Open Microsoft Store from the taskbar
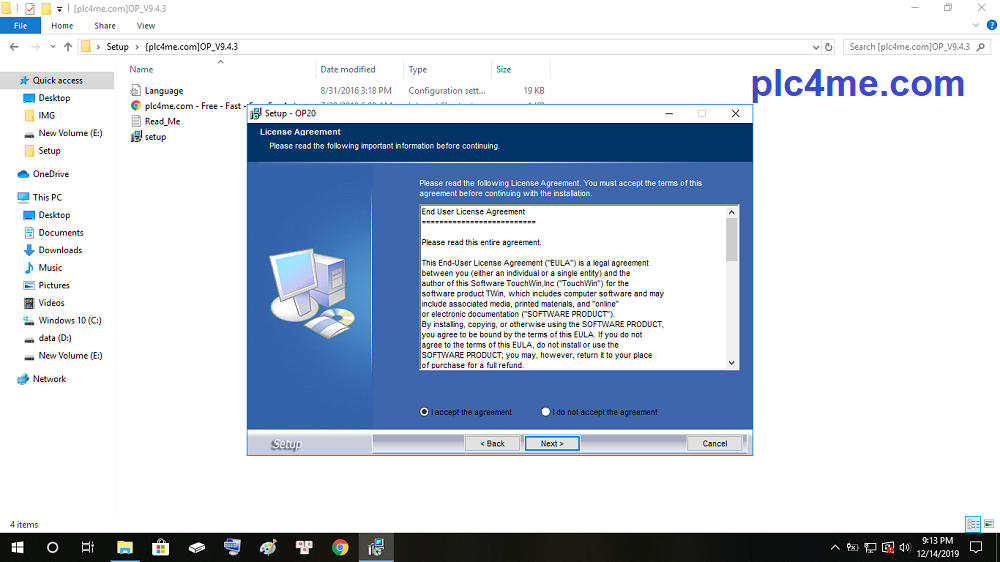The width and height of the screenshot is (1000, 562). click(x=160, y=547)
